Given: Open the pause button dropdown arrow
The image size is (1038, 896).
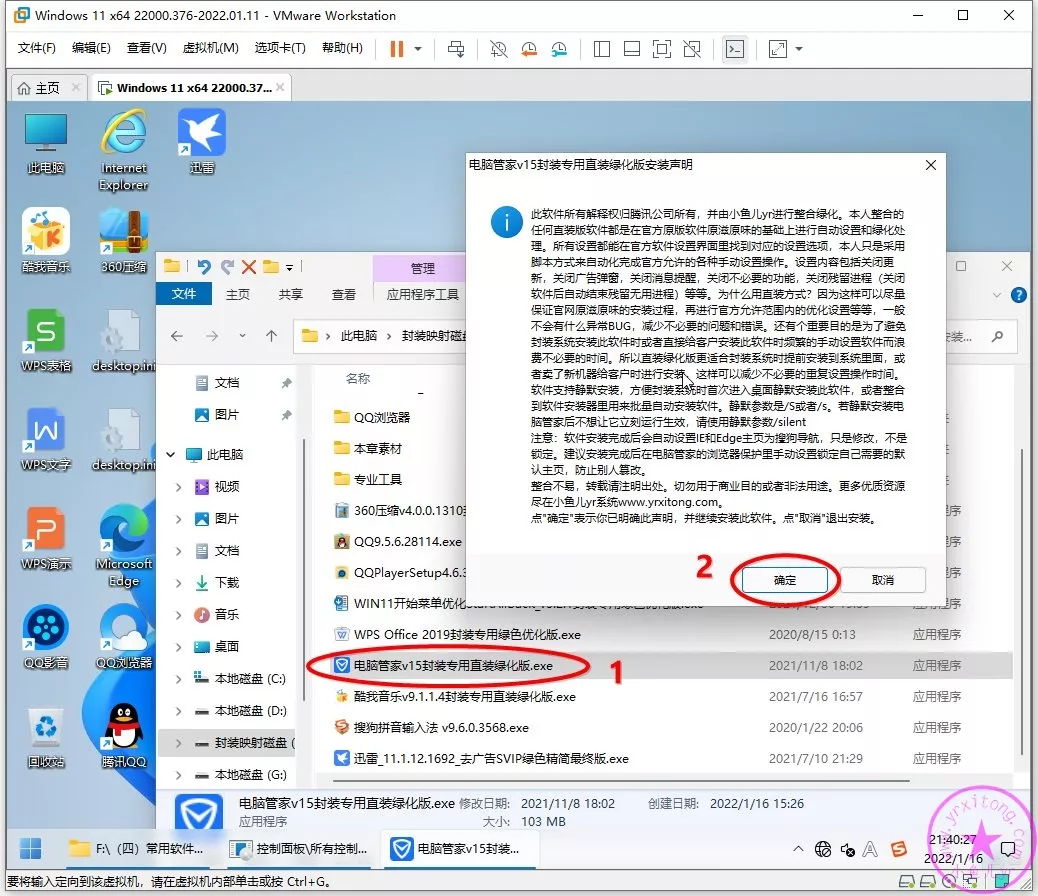Looking at the screenshot, I should tap(418, 48).
